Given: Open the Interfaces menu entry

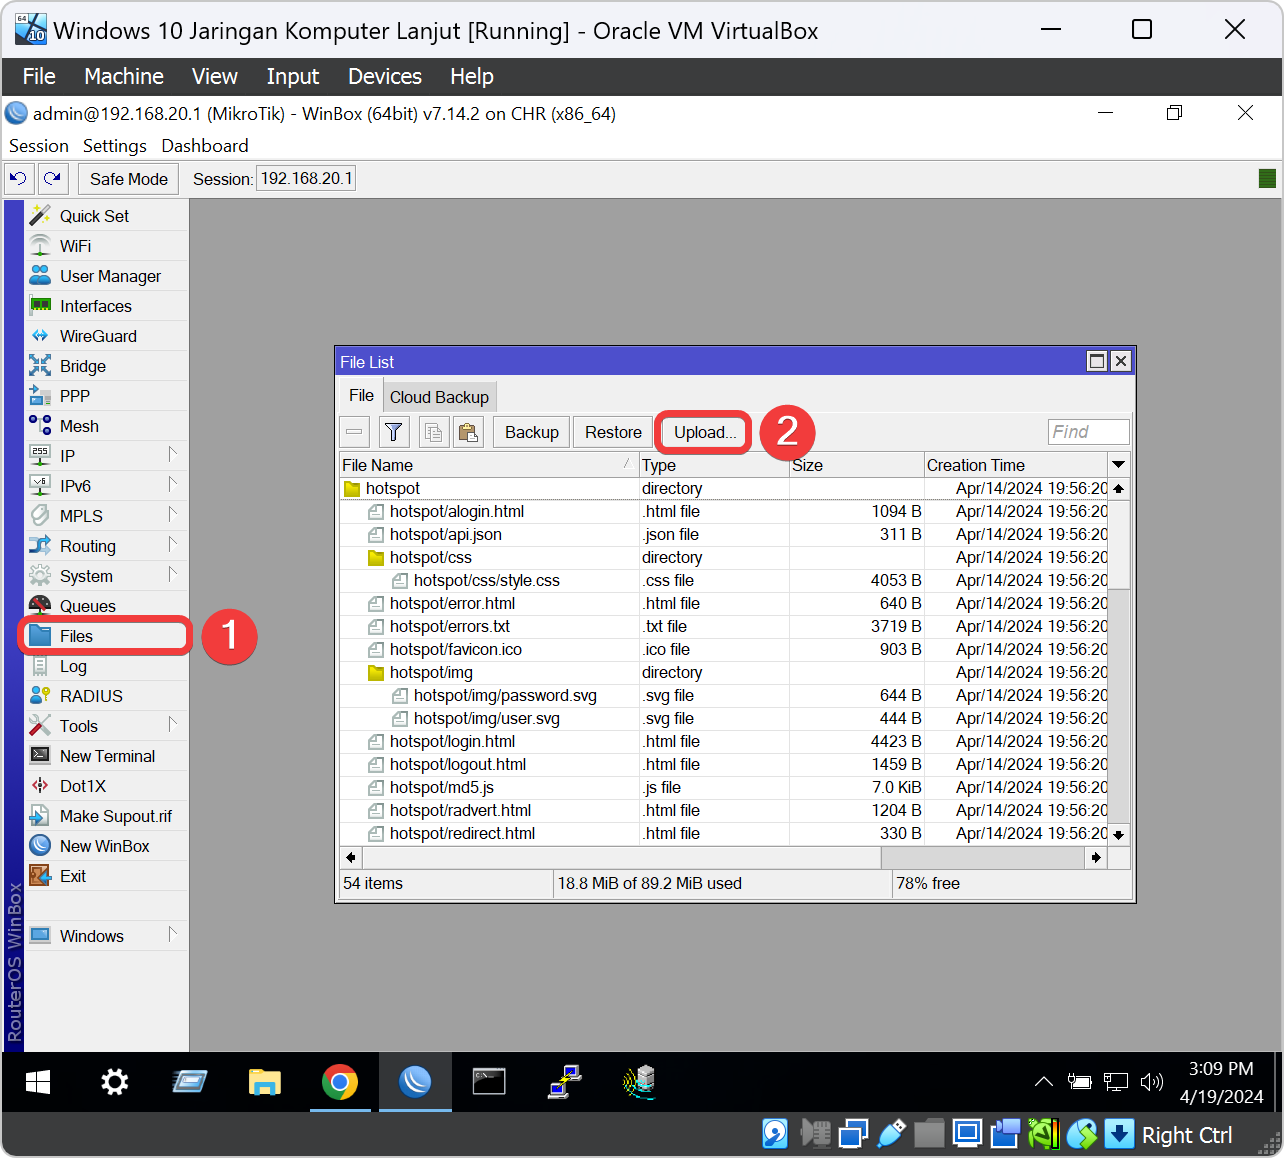Looking at the screenshot, I should click(x=106, y=306).
